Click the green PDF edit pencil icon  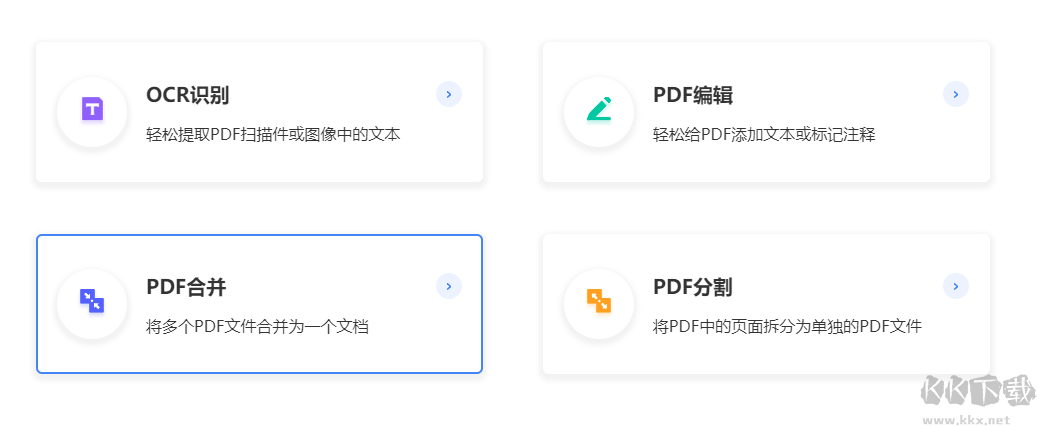point(599,109)
